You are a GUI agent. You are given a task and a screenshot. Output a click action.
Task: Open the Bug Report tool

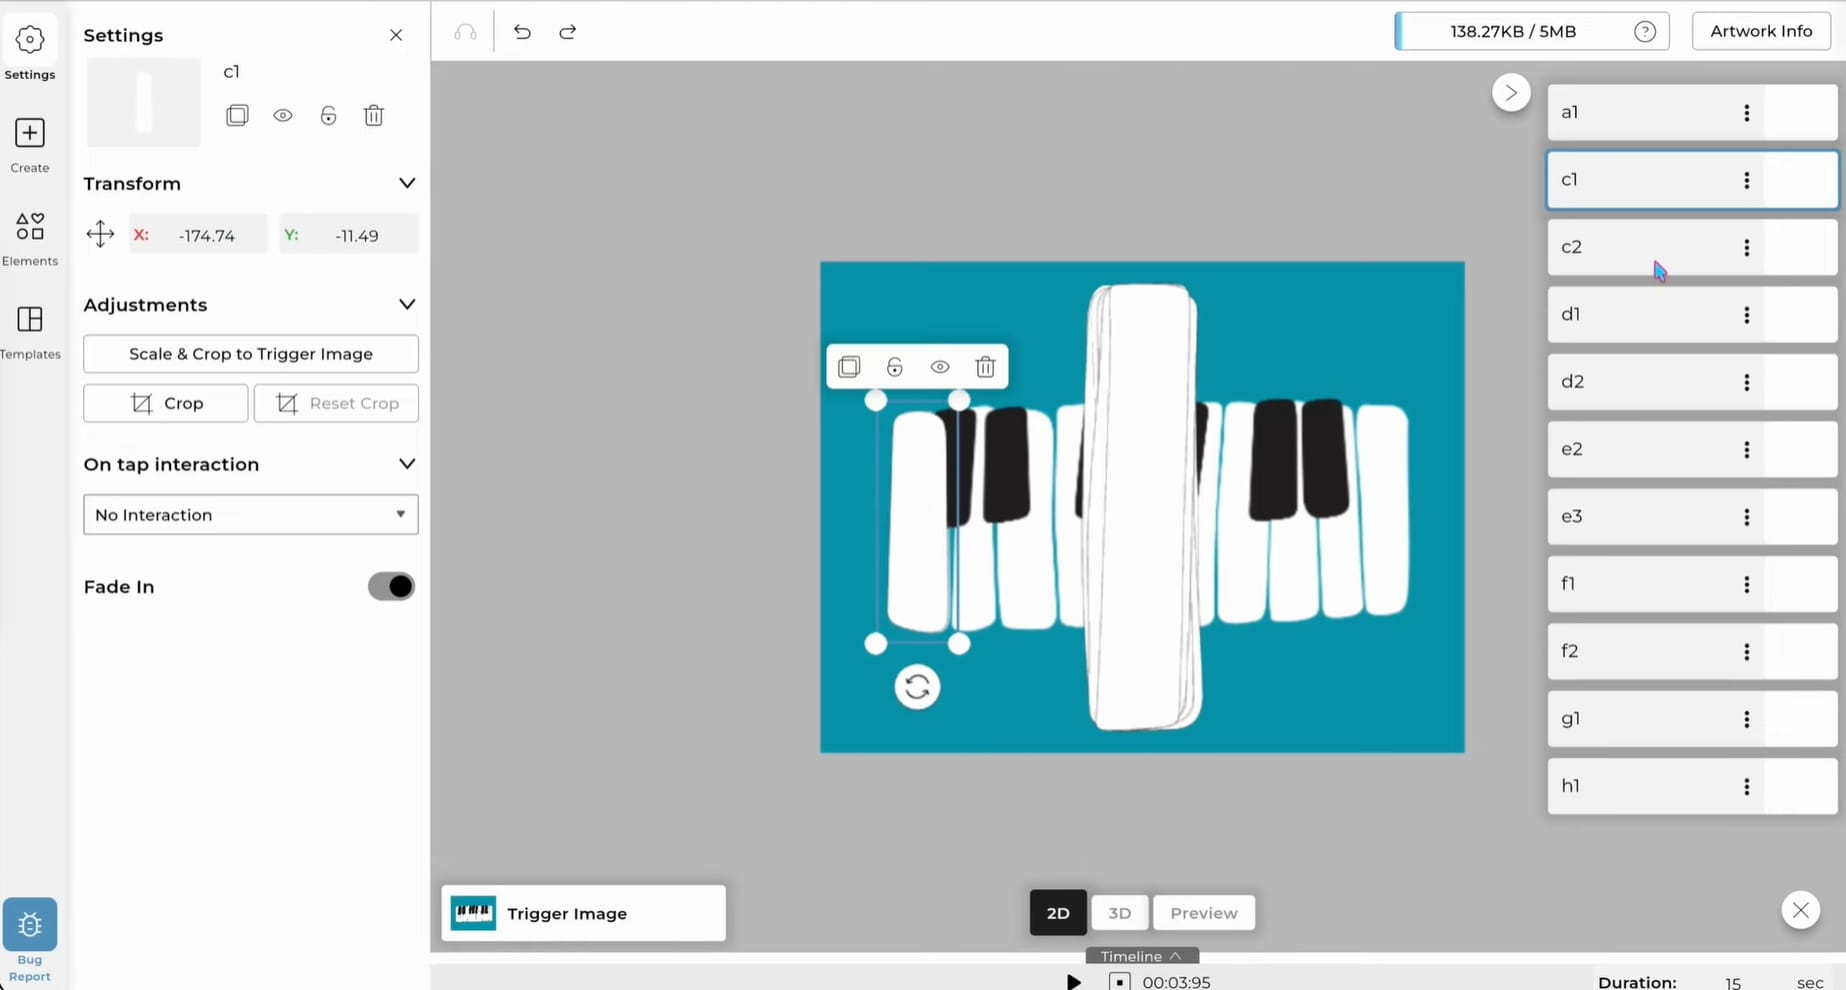(29, 941)
